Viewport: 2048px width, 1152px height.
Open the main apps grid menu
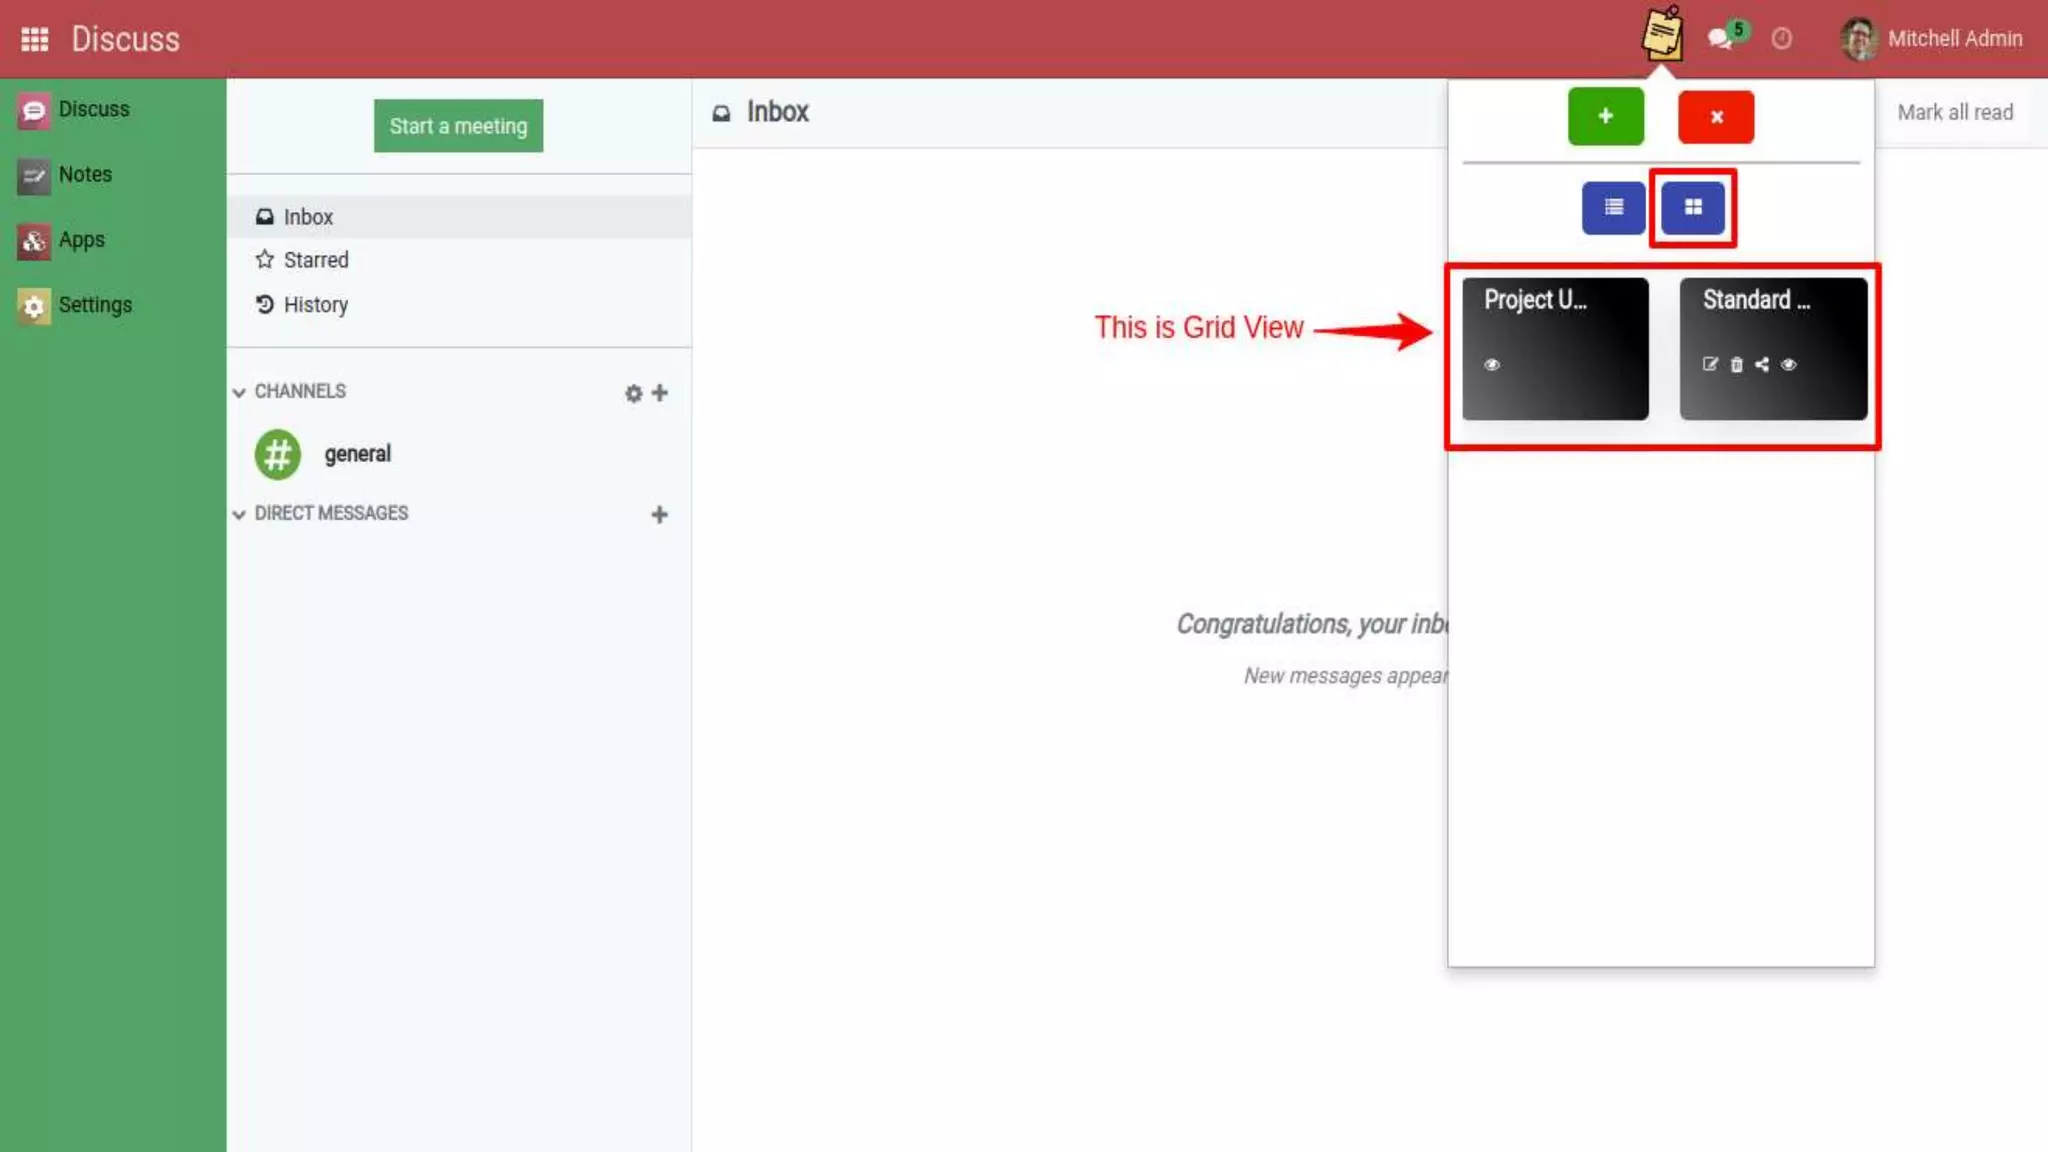tap(35, 39)
